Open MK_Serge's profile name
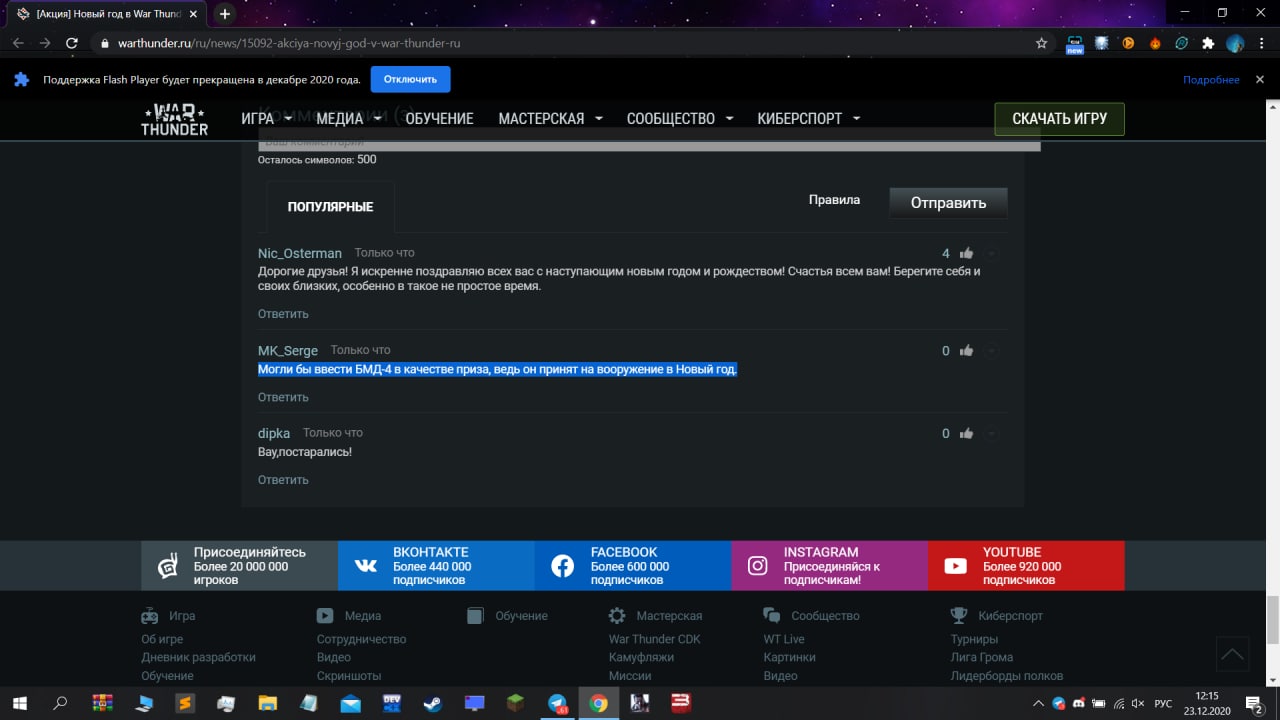Screen dimensions: 1280x720 pyautogui.click(x=288, y=351)
